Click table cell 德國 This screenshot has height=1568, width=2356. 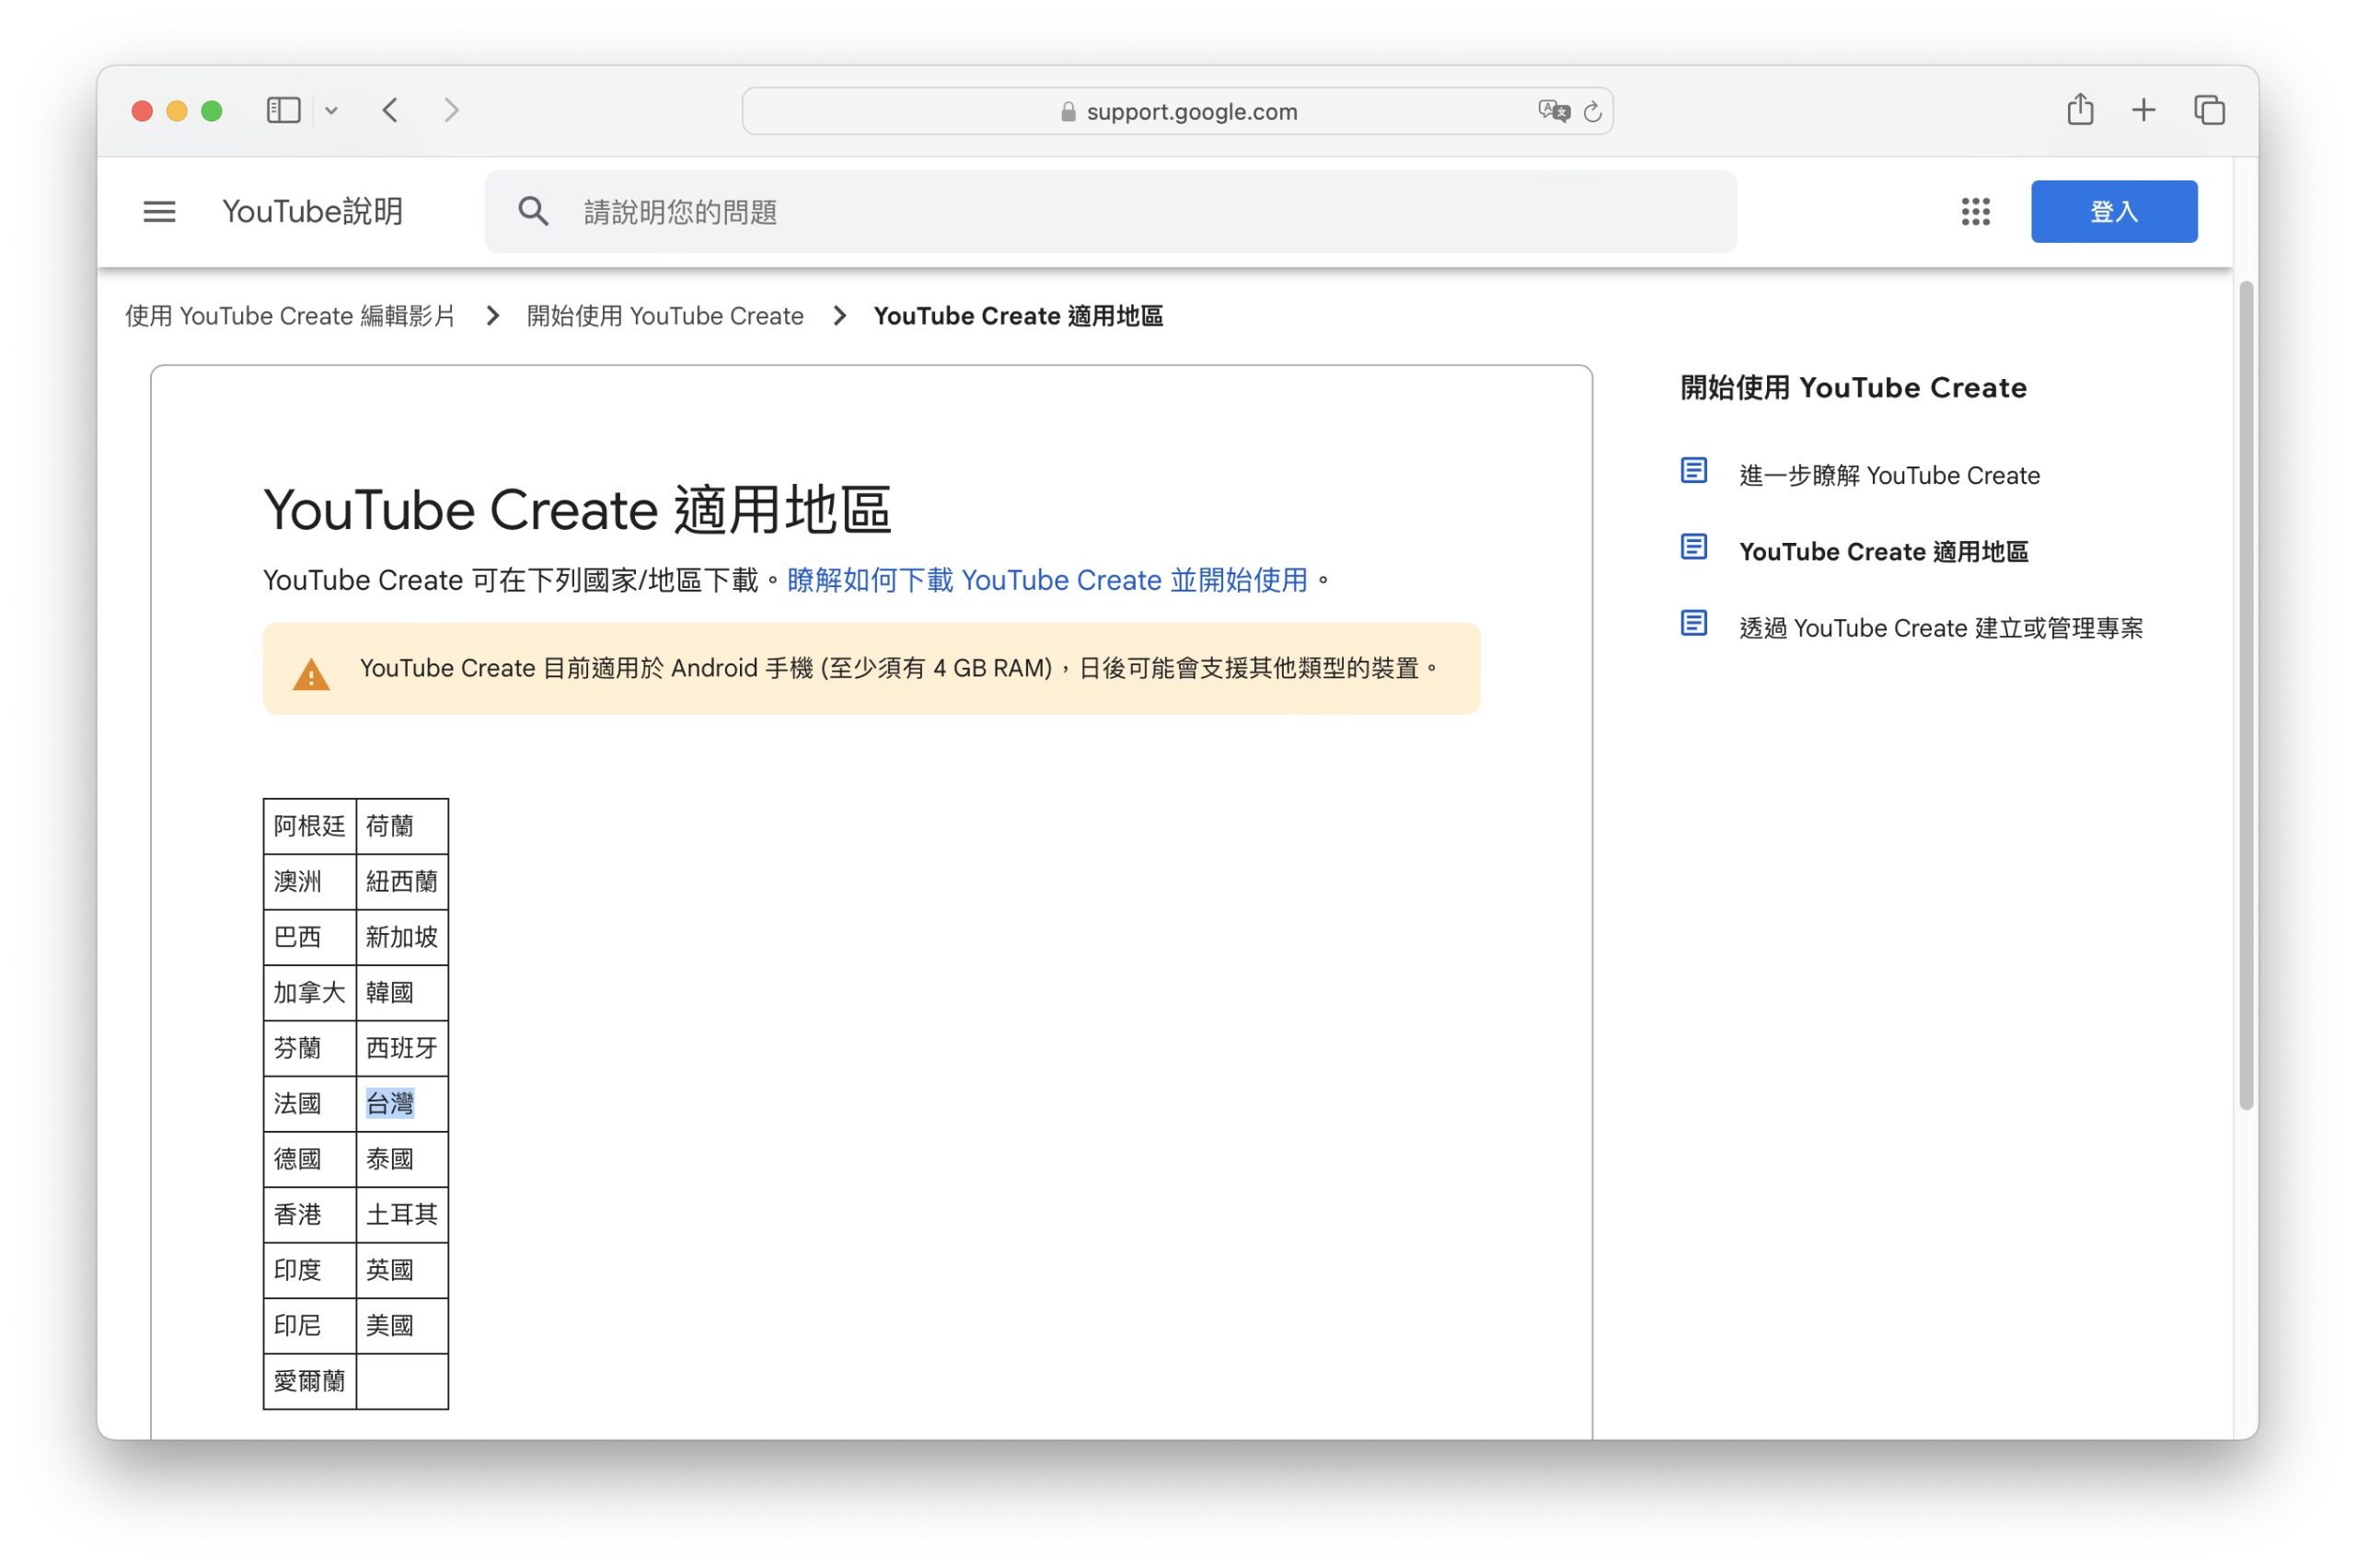click(309, 1159)
